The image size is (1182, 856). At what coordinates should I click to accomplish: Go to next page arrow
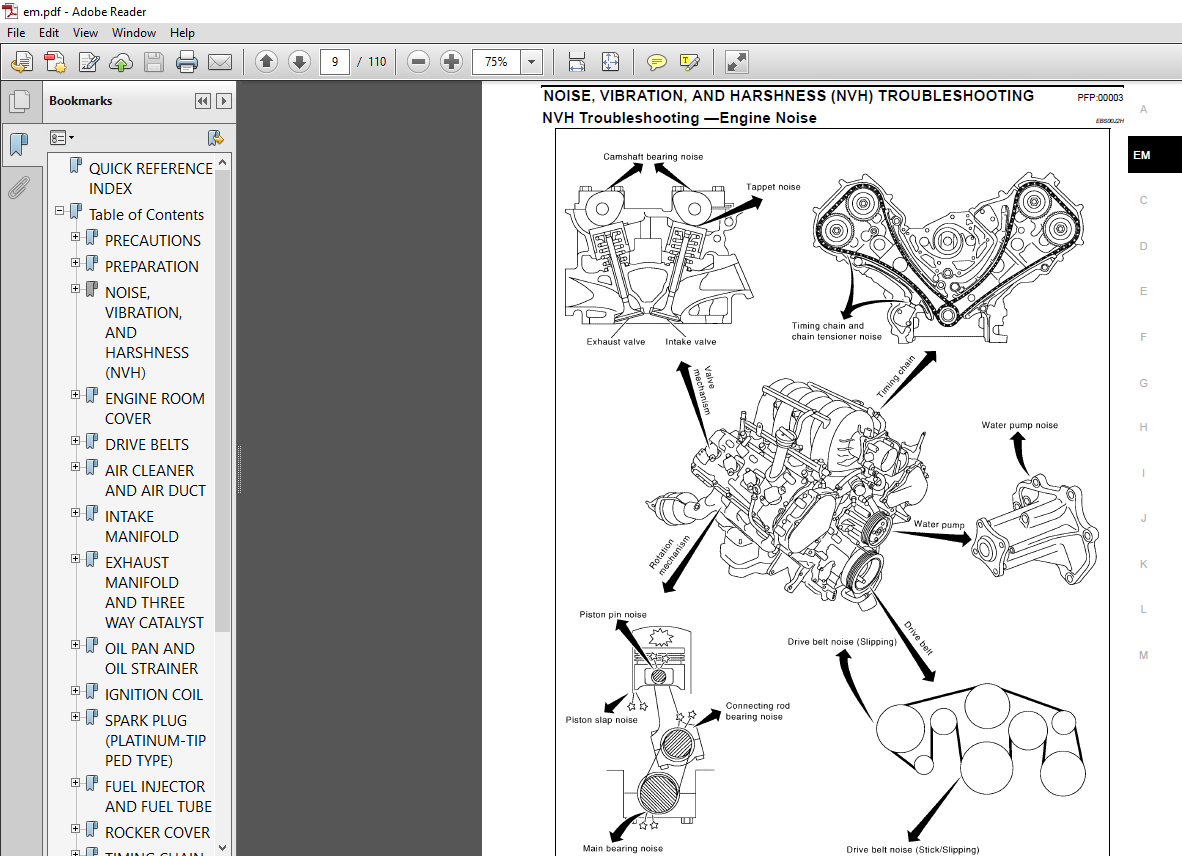(299, 62)
